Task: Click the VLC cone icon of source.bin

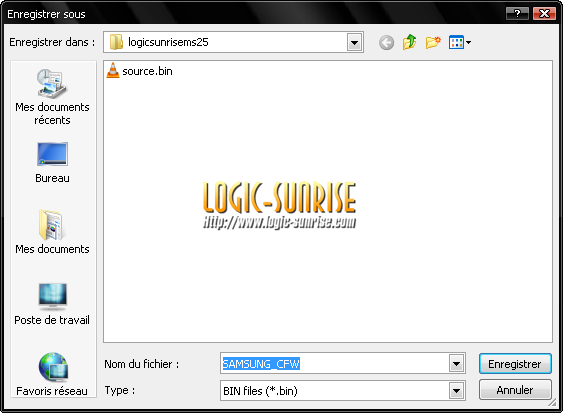Action: point(113,70)
